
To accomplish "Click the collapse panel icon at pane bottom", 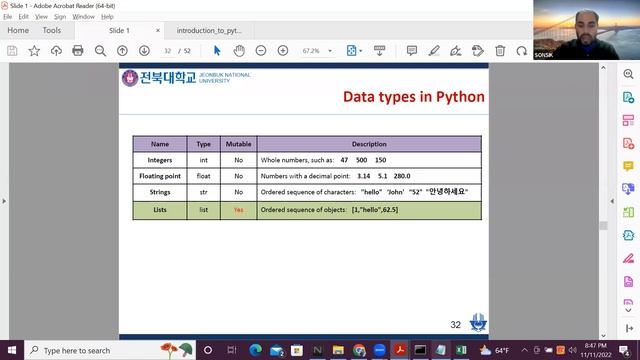I will point(629,328).
